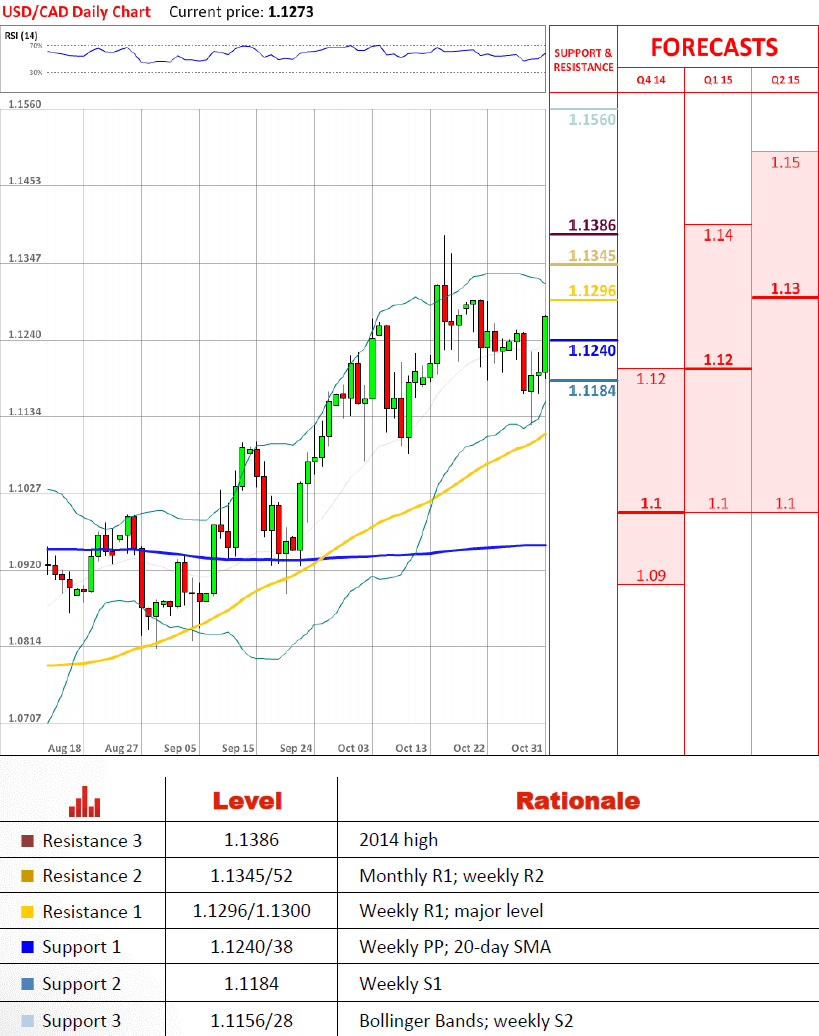Click the Resistance 2 gold swatch

[x=28, y=876]
